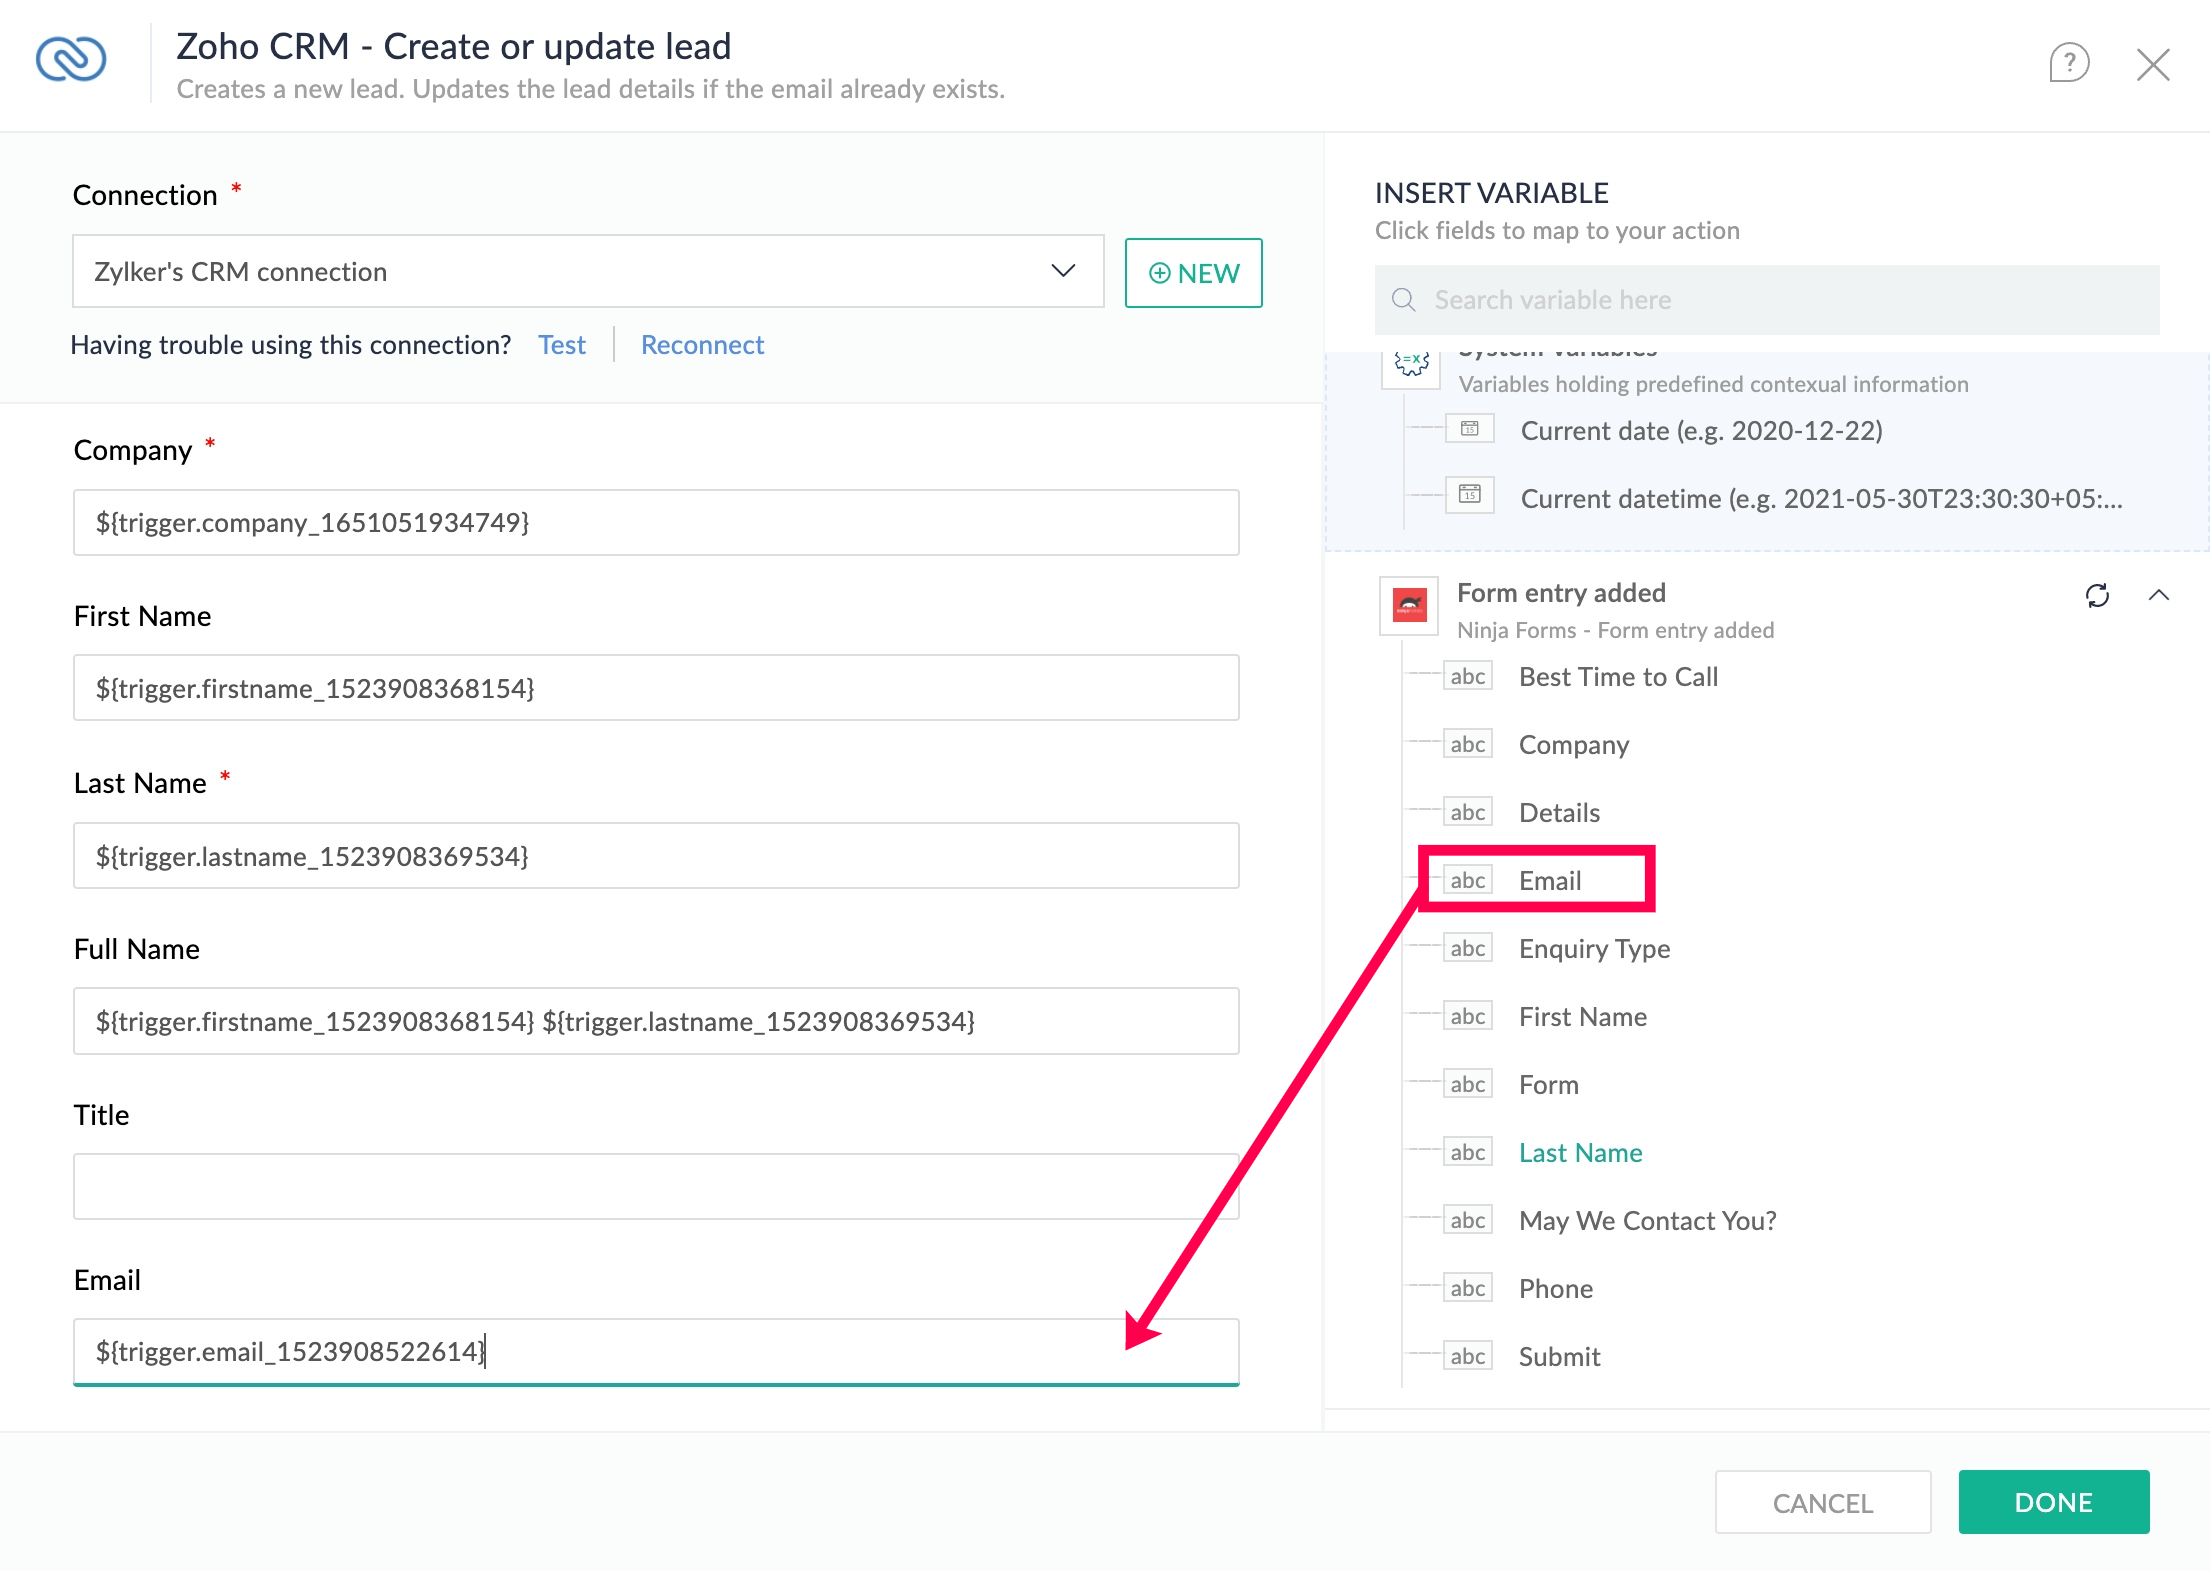Image resolution: width=2210 pixels, height=1571 pixels.
Task: Click the help question mark icon
Action: pos(2068,63)
